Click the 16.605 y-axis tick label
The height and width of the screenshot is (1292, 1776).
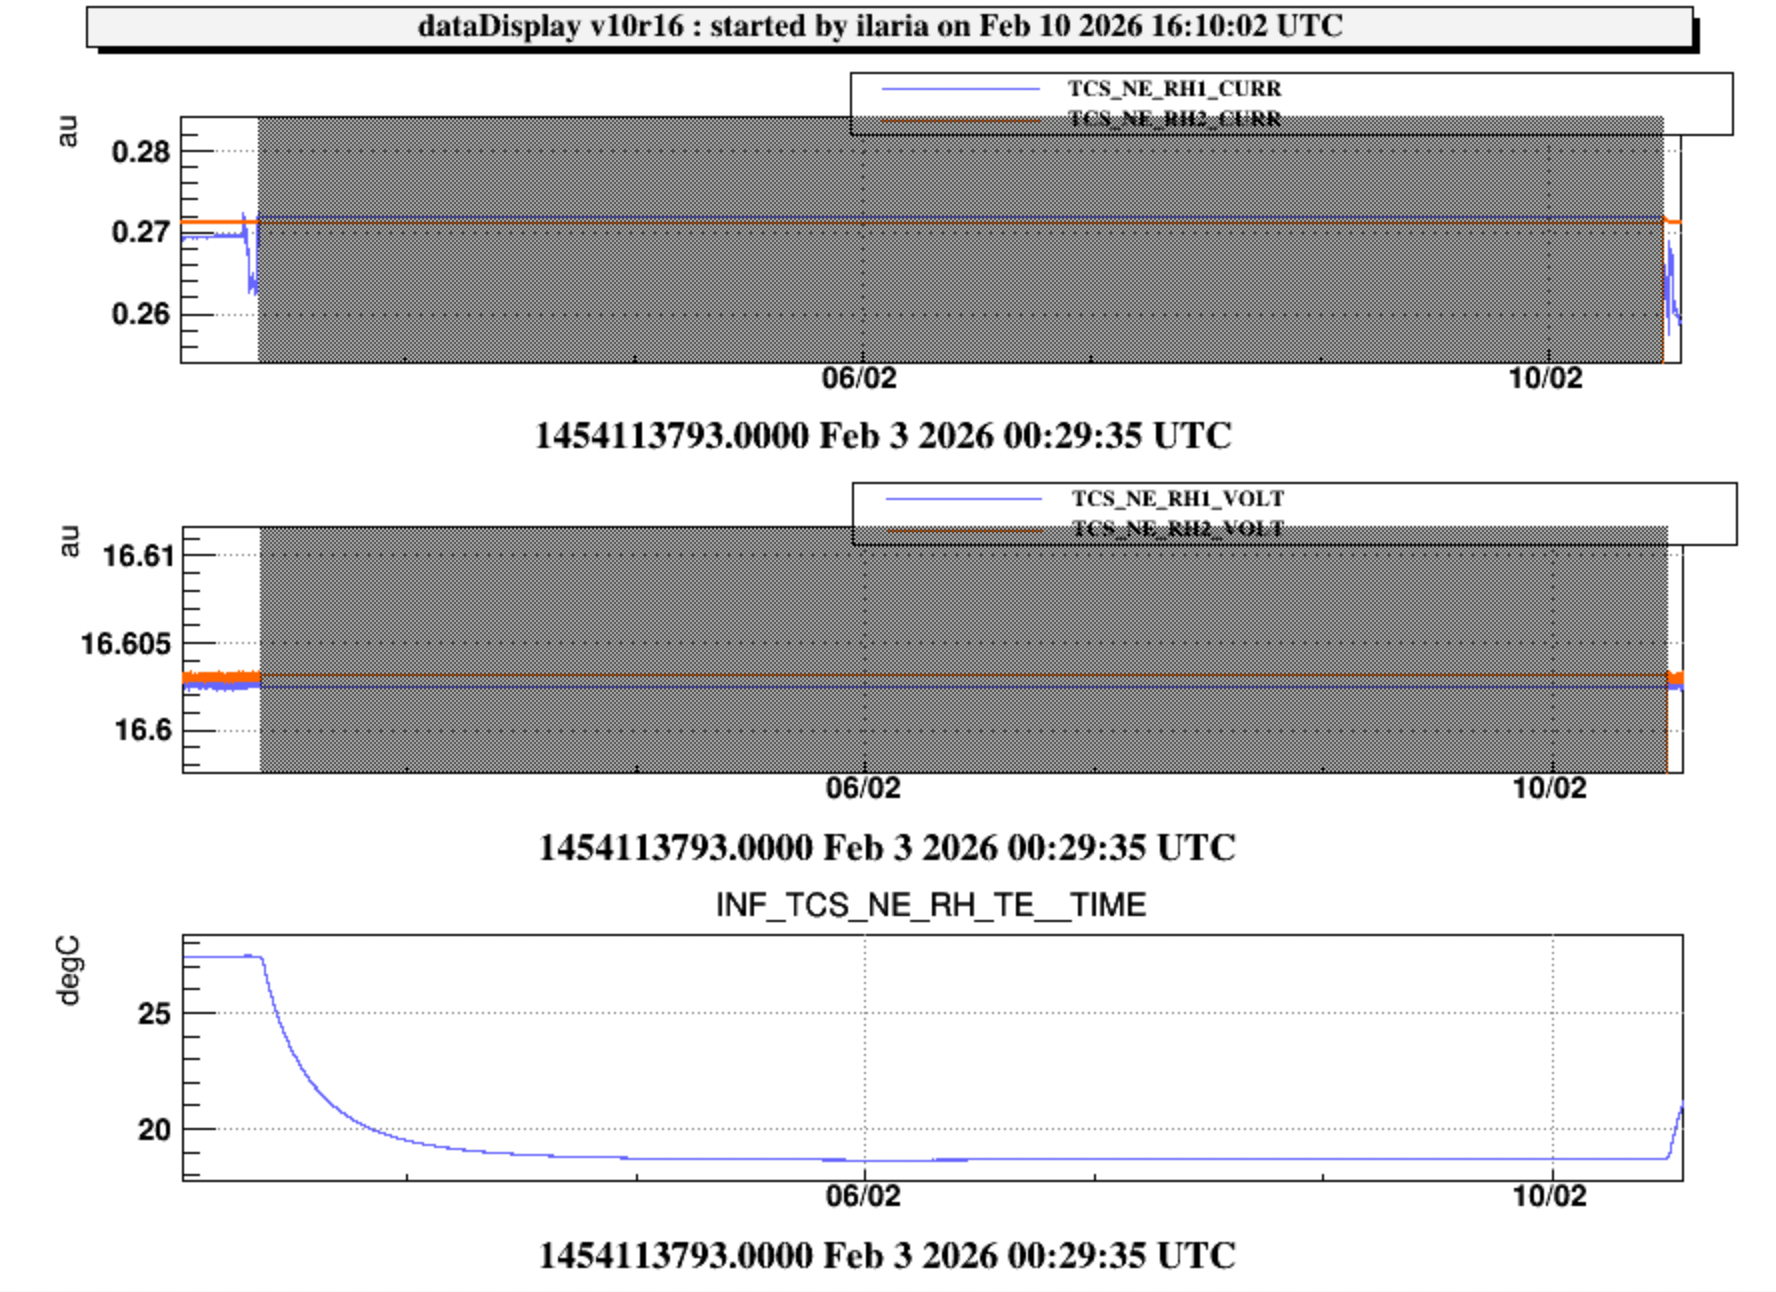126,644
